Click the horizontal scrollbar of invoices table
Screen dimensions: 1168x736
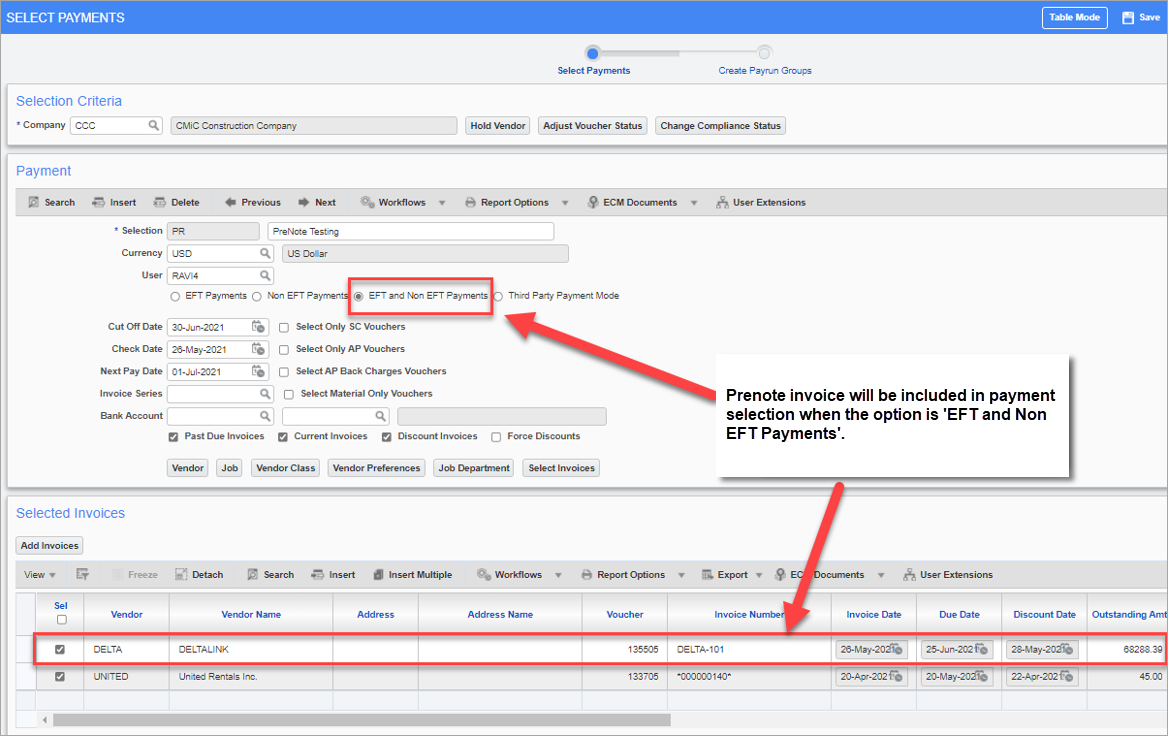click(x=361, y=720)
